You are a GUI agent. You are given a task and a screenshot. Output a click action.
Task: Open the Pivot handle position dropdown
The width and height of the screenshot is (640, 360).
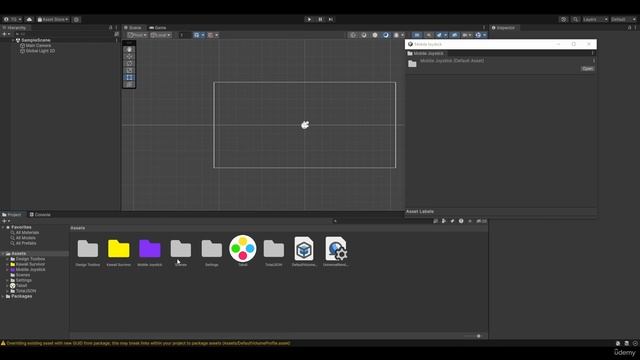pyautogui.click(x=137, y=35)
